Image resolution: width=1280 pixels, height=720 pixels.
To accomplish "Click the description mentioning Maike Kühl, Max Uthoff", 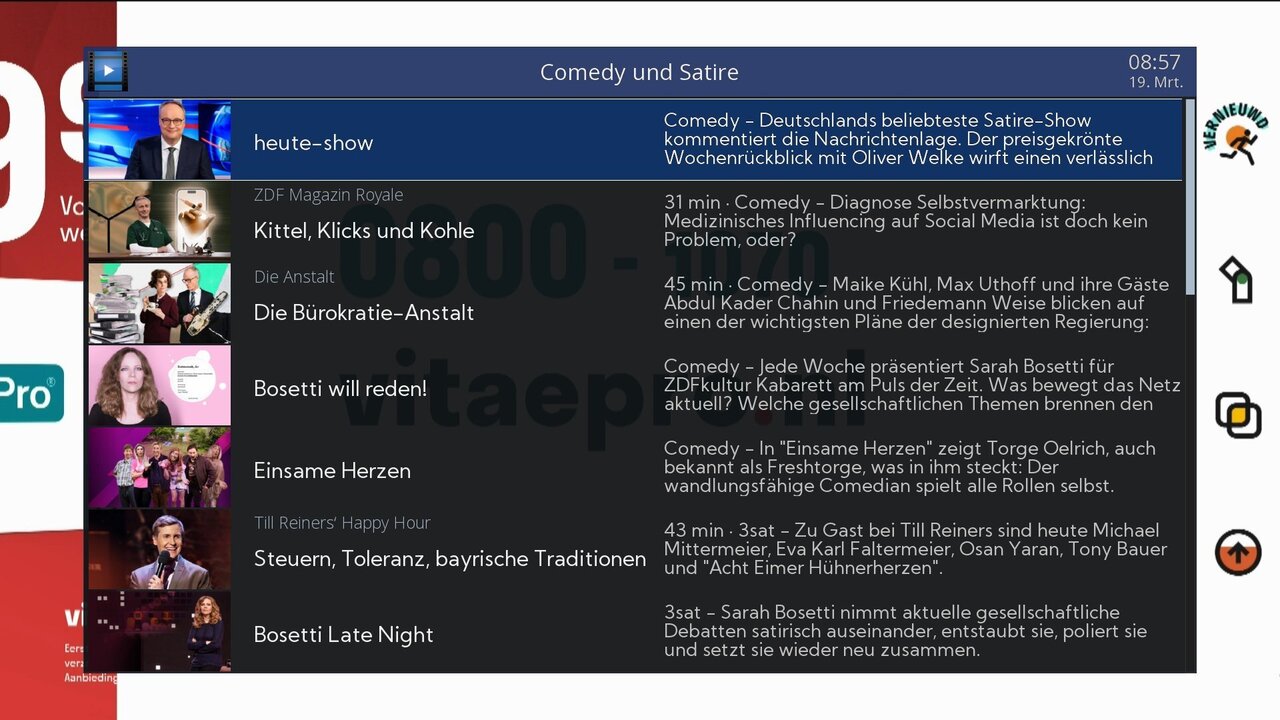I will coord(916,303).
